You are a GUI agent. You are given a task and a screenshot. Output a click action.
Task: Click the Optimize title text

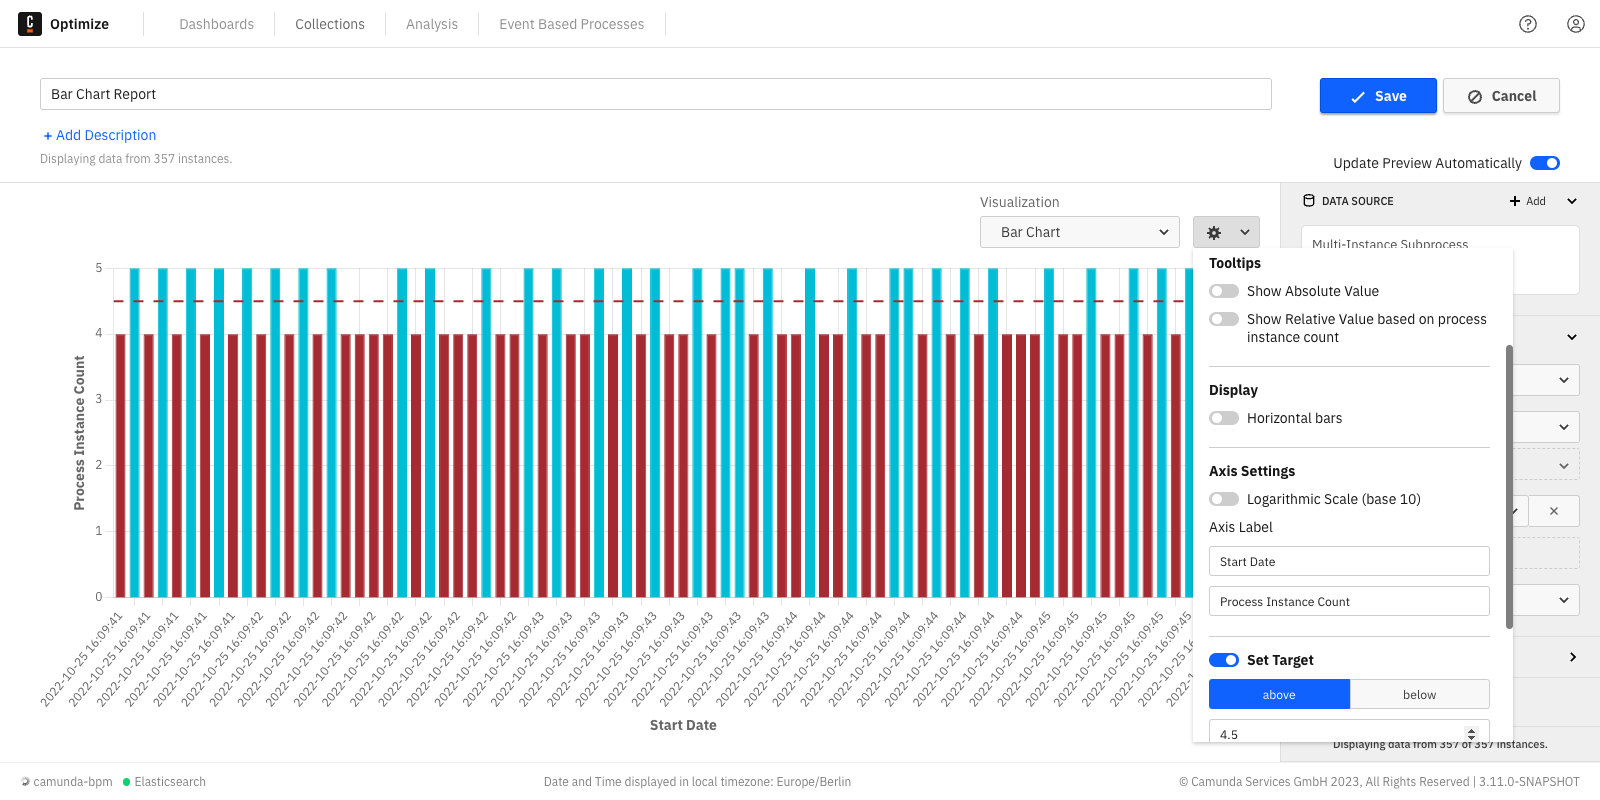click(79, 24)
